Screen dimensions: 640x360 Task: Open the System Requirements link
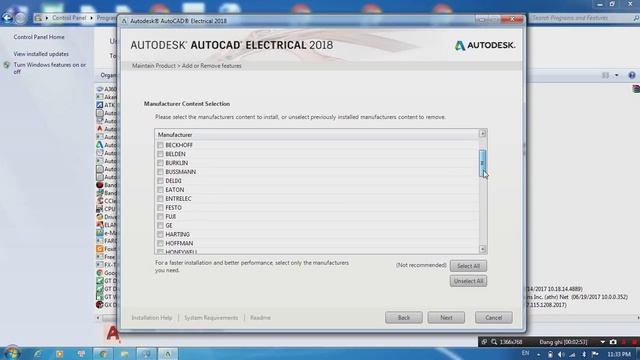211,318
